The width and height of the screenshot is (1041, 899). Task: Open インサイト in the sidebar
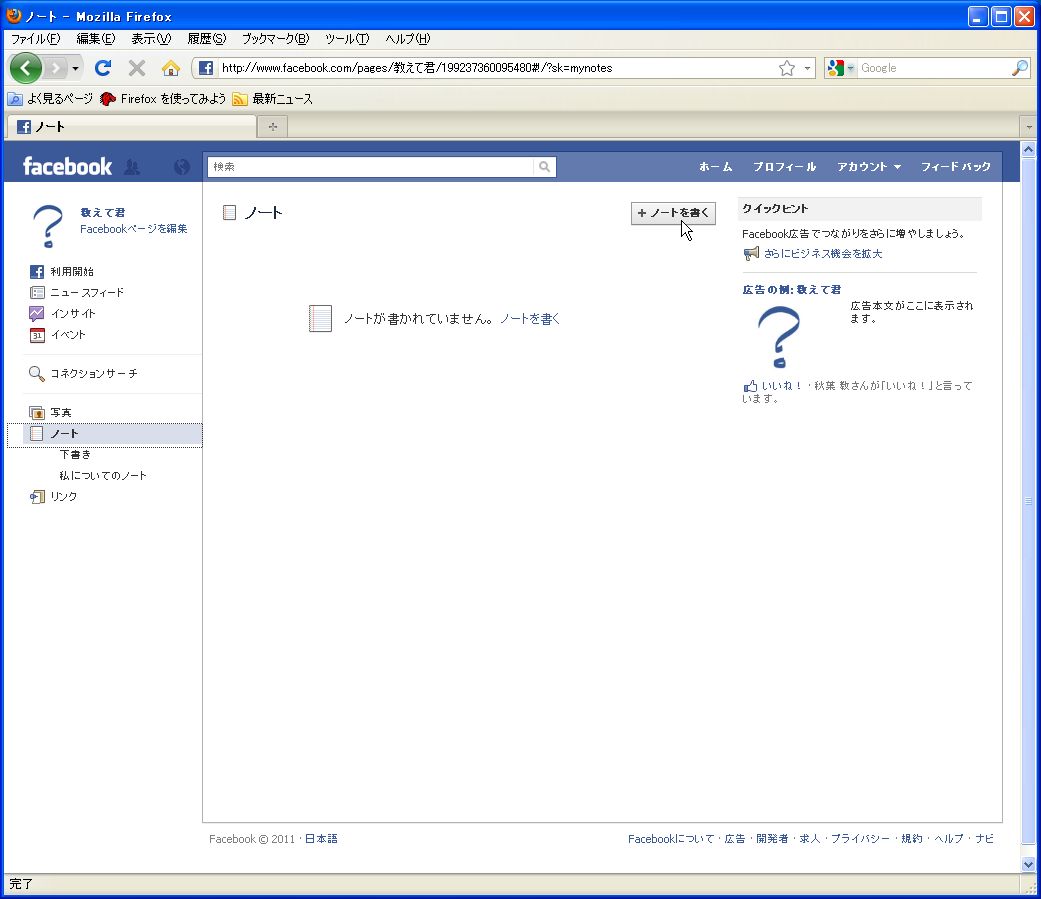(x=62, y=313)
